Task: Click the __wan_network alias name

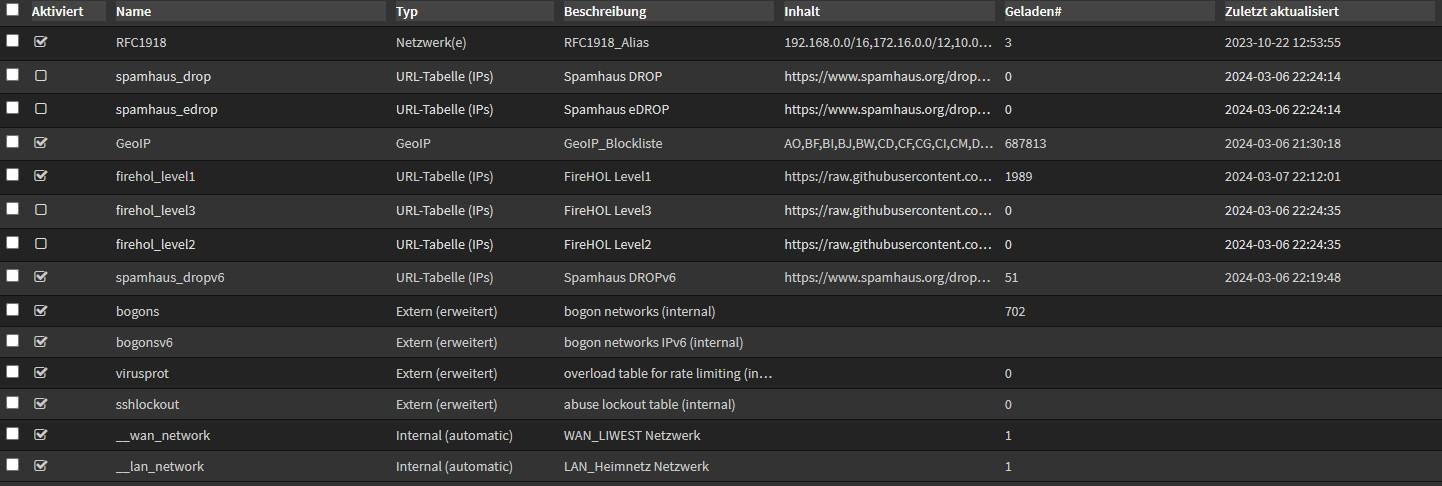Action: click(163, 436)
